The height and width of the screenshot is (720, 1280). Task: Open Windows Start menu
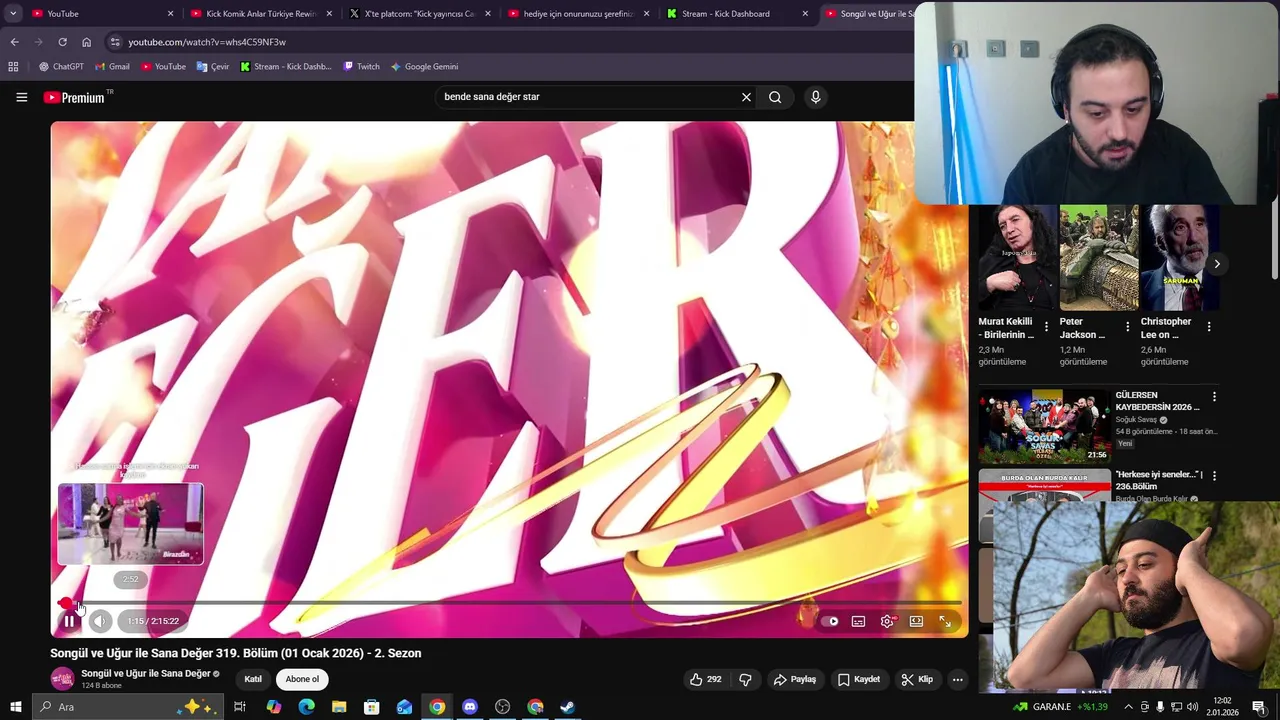point(16,707)
